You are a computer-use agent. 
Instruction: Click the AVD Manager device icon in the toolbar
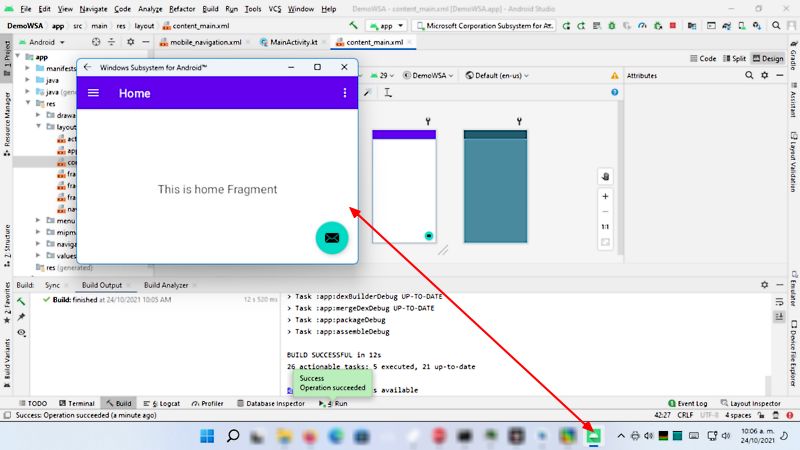[742, 26]
